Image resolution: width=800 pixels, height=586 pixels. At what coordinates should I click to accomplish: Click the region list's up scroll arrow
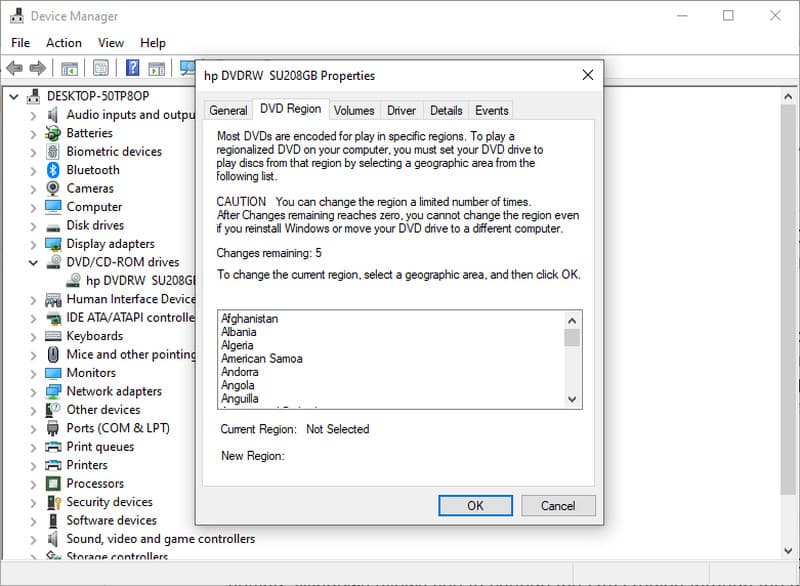pyautogui.click(x=572, y=321)
